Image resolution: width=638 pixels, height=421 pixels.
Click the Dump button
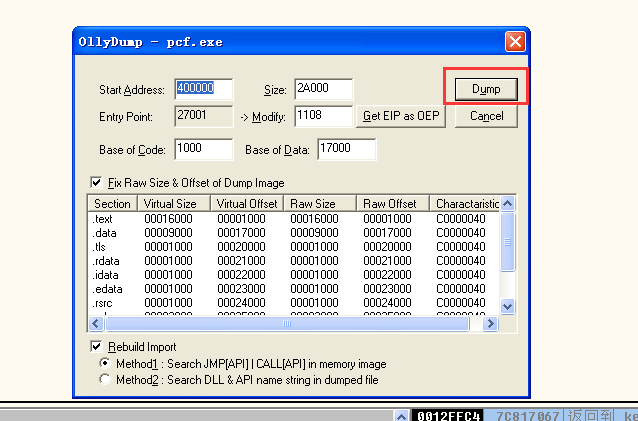point(486,89)
